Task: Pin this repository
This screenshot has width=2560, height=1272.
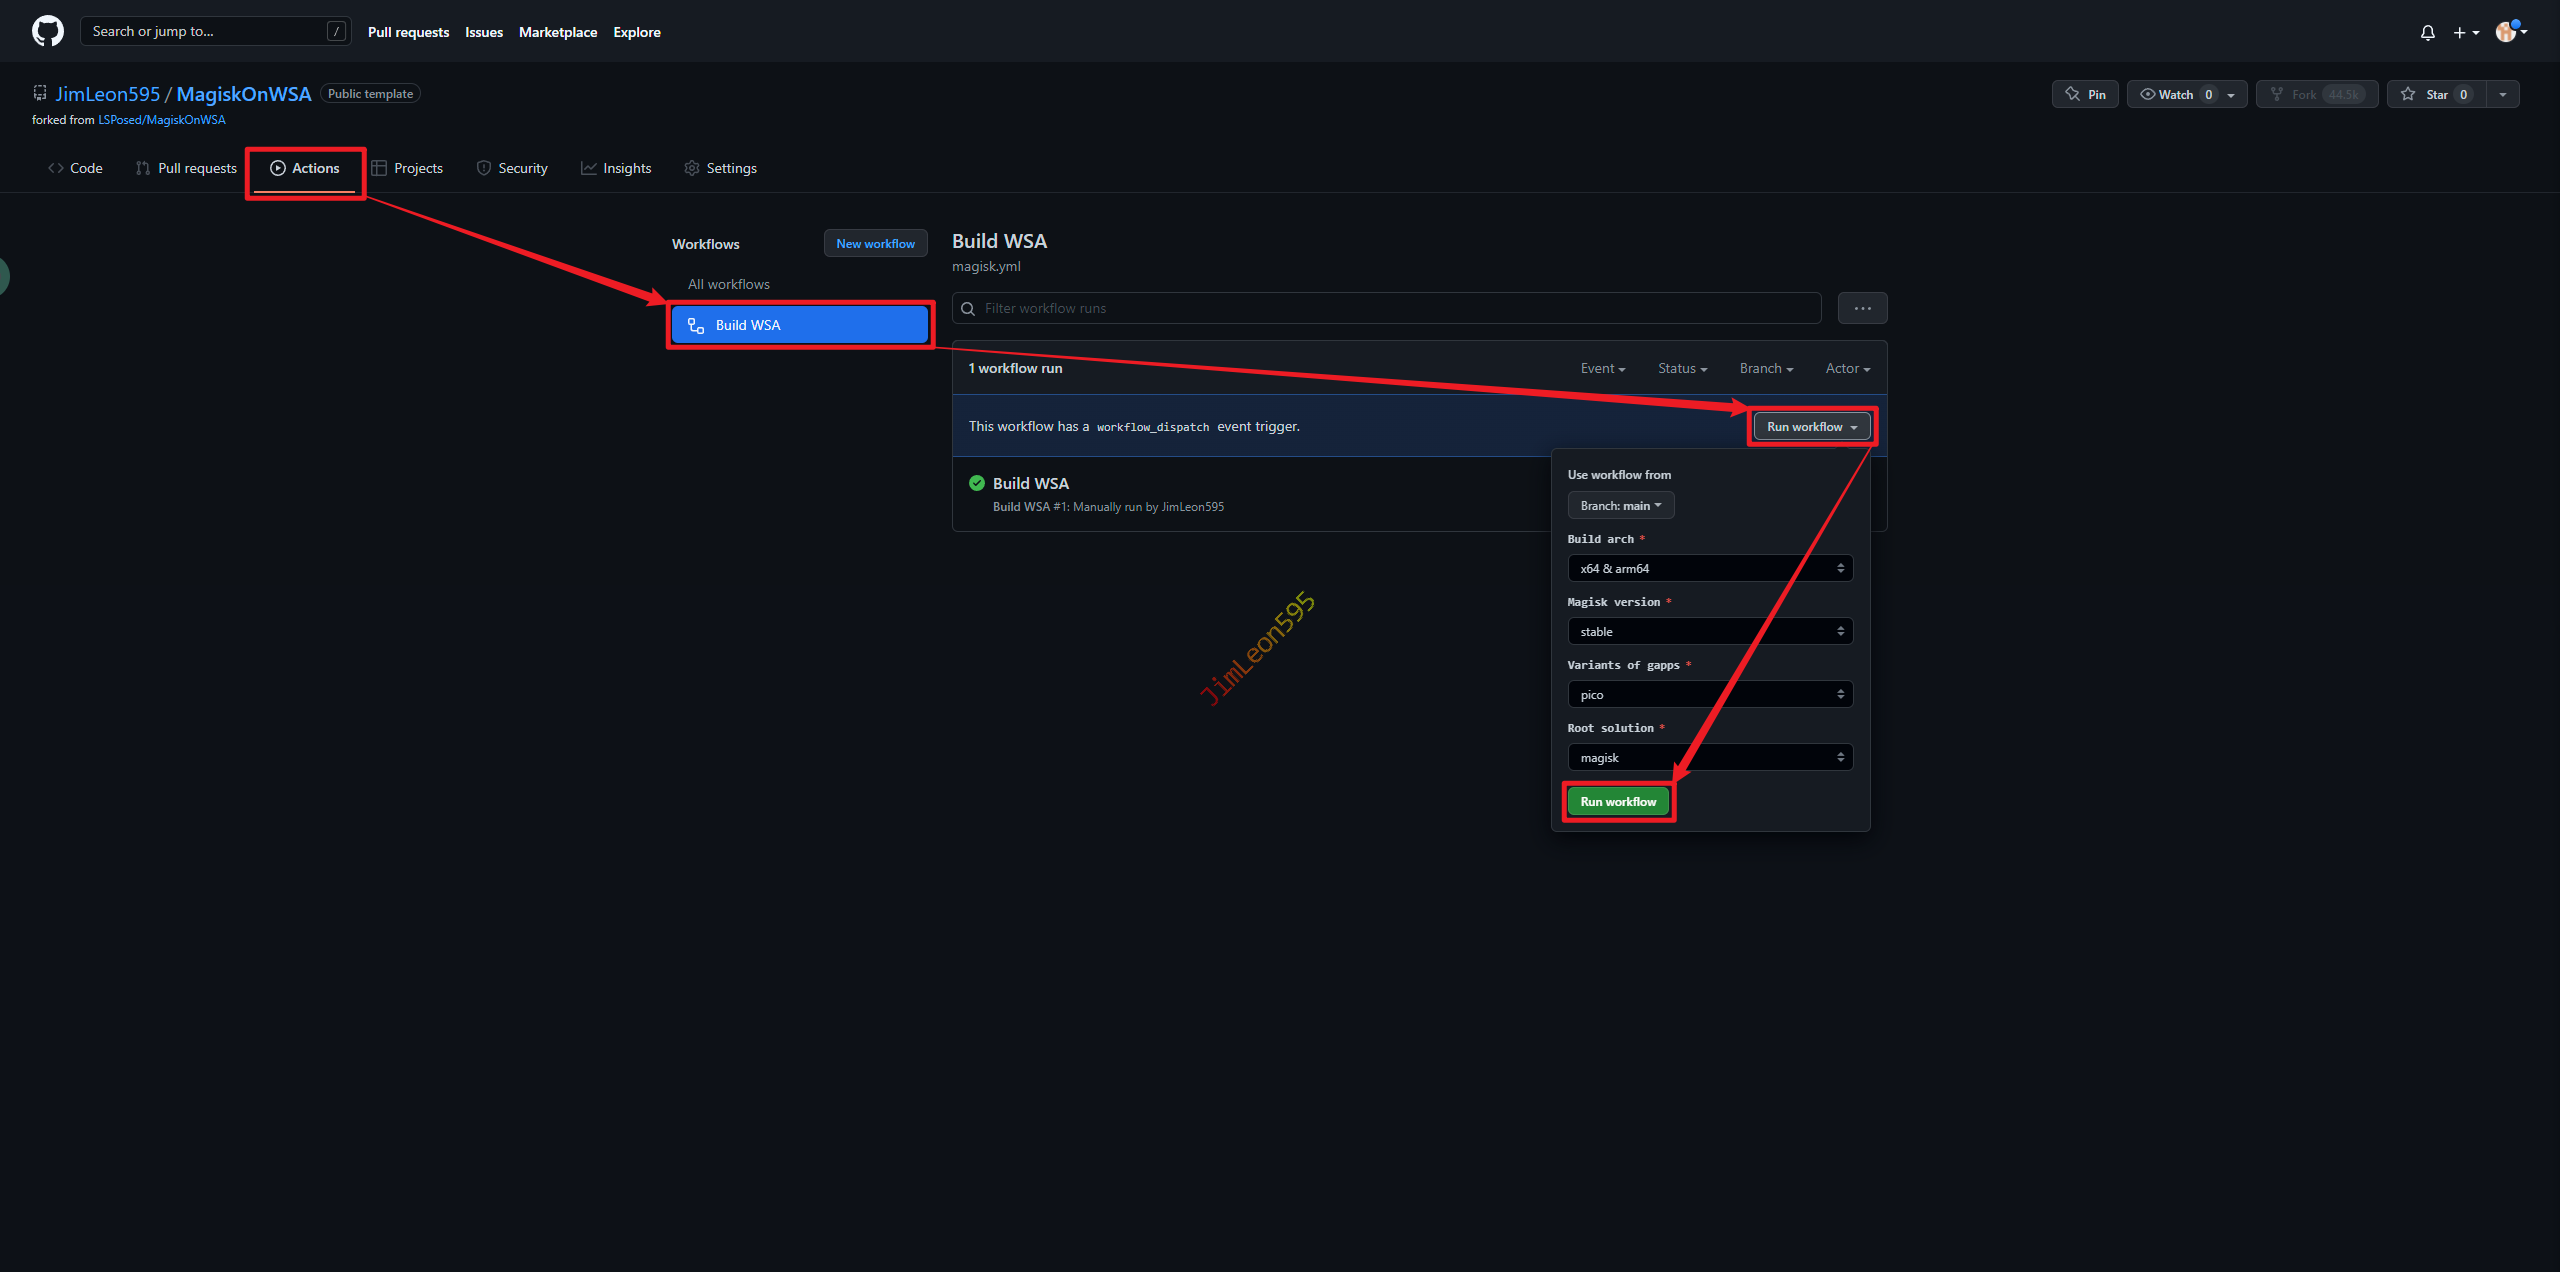Action: [2085, 94]
